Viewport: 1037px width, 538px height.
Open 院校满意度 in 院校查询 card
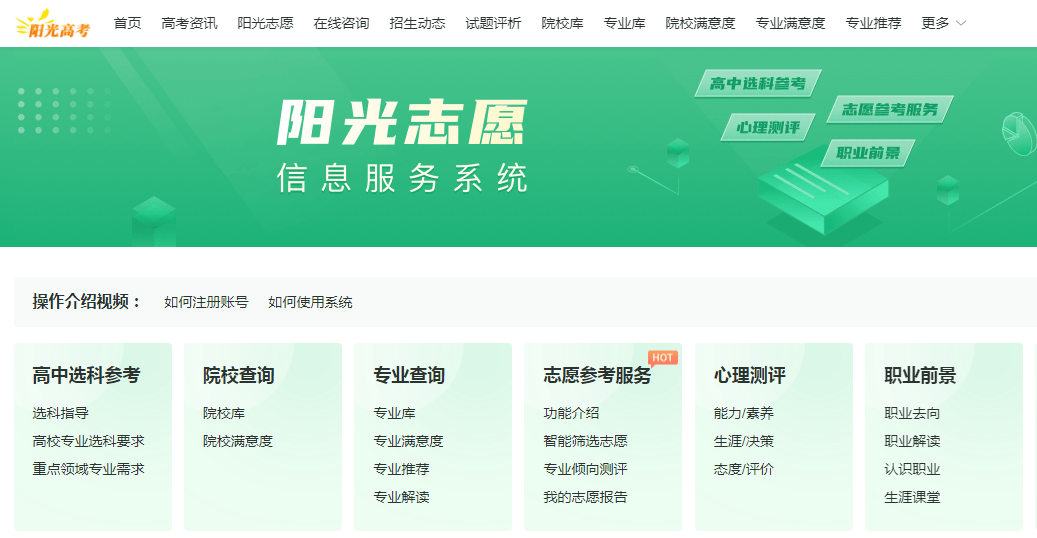click(238, 441)
